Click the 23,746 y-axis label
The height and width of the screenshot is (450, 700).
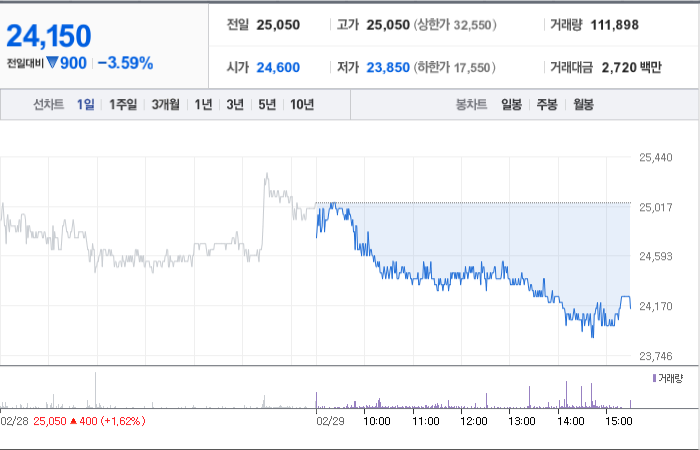tap(656, 356)
